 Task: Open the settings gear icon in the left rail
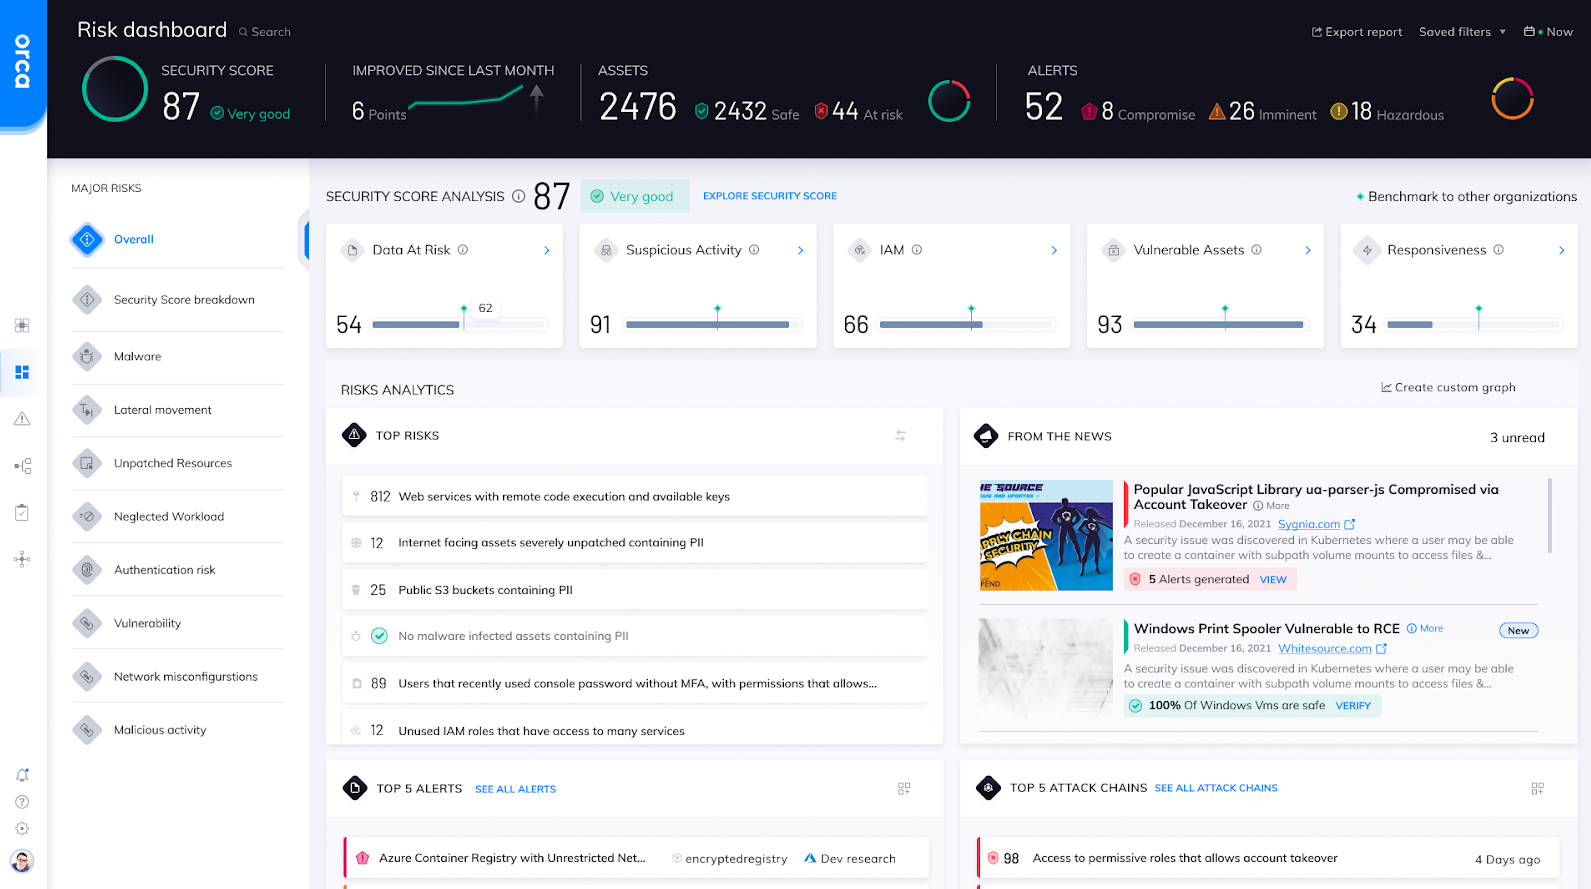coord(22,829)
